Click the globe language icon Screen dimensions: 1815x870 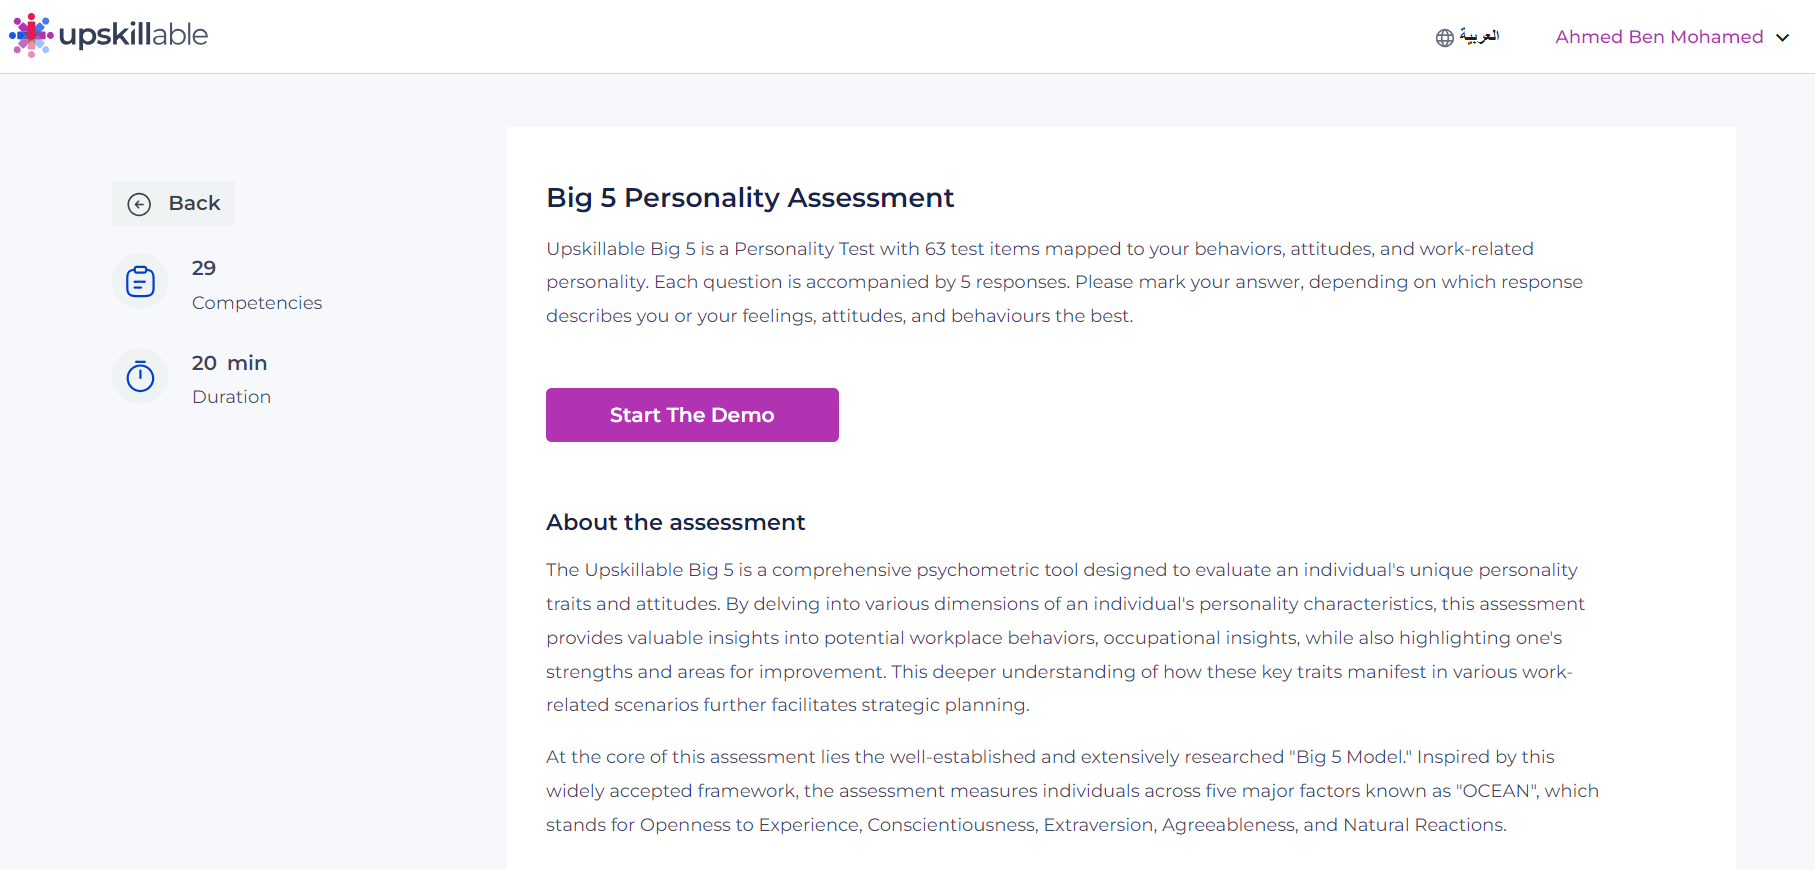[1445, 38]
